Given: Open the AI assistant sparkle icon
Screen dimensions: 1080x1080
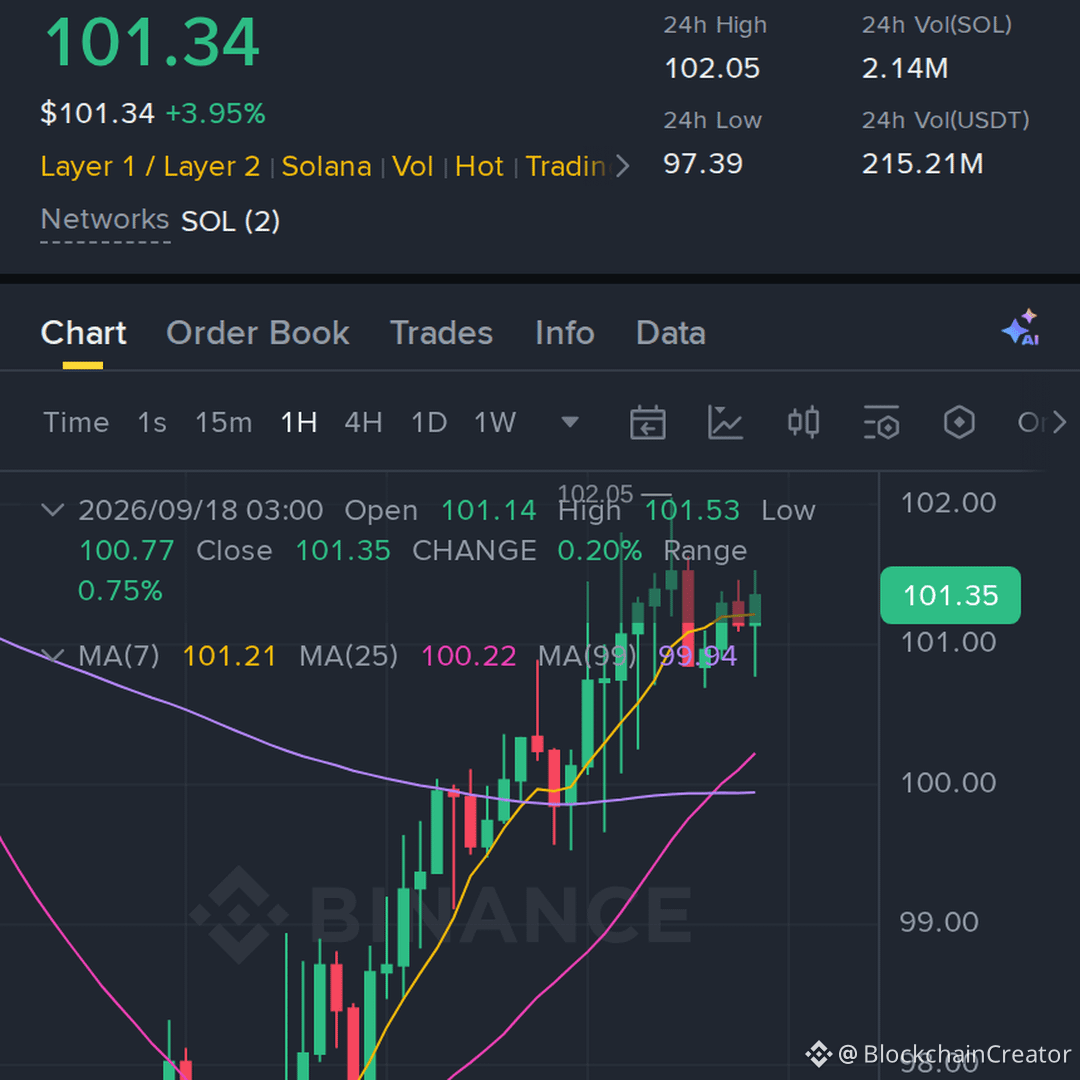Looking at the screenshot, I should [1021, 327].
